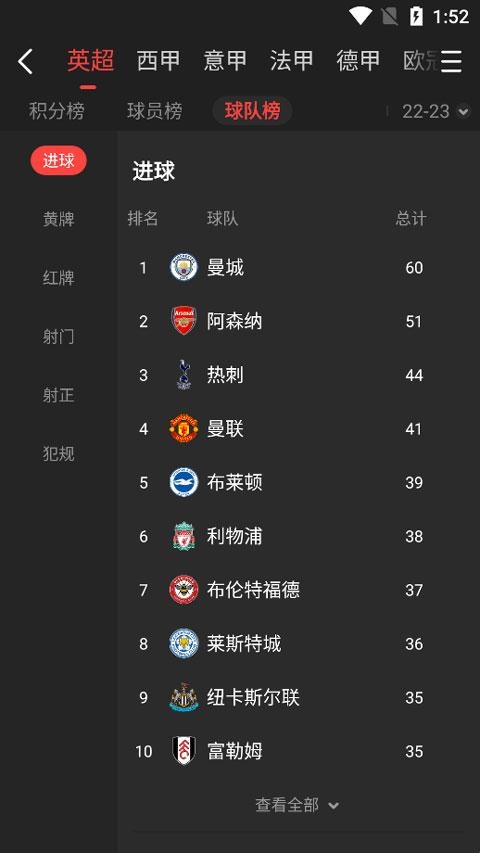480x853 pixels.
Task: Tap the Liverpool club crest
Action: click(x=183, y=536)
